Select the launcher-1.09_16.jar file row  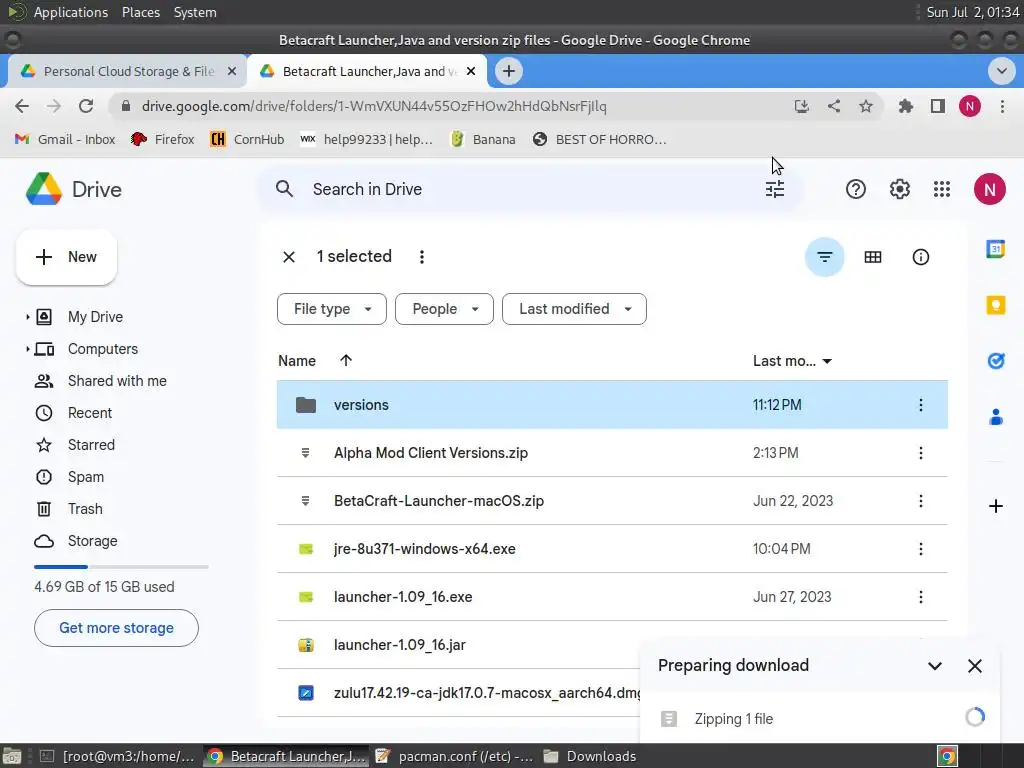pos(613,645)
